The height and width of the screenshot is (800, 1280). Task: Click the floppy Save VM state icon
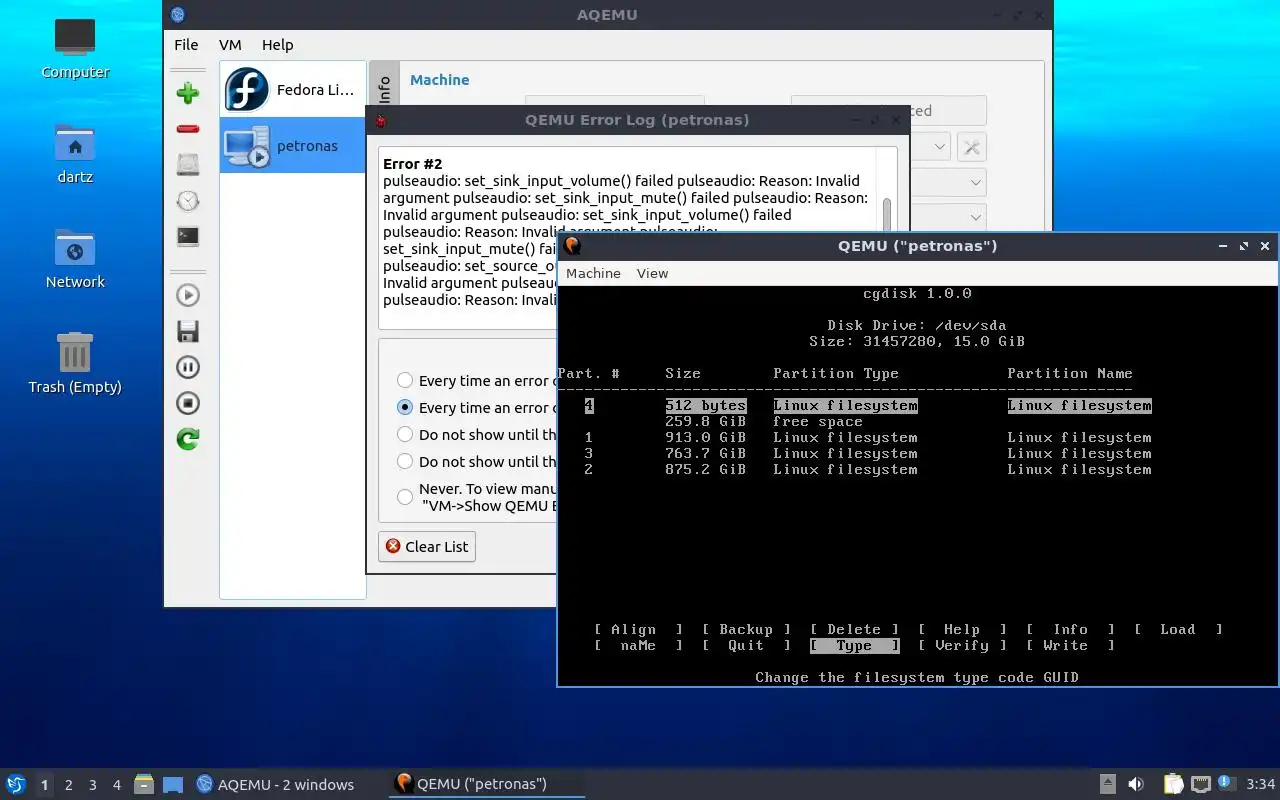188,331
